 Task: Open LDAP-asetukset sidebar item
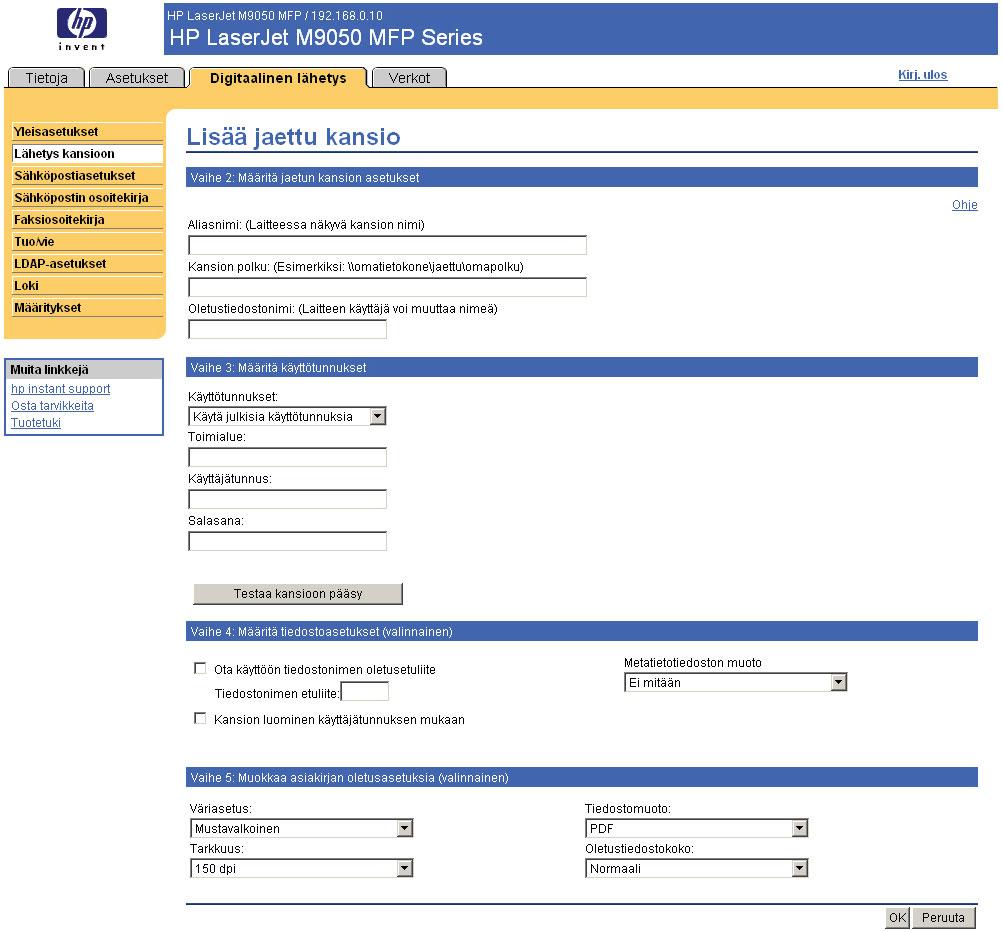point(87,264)
